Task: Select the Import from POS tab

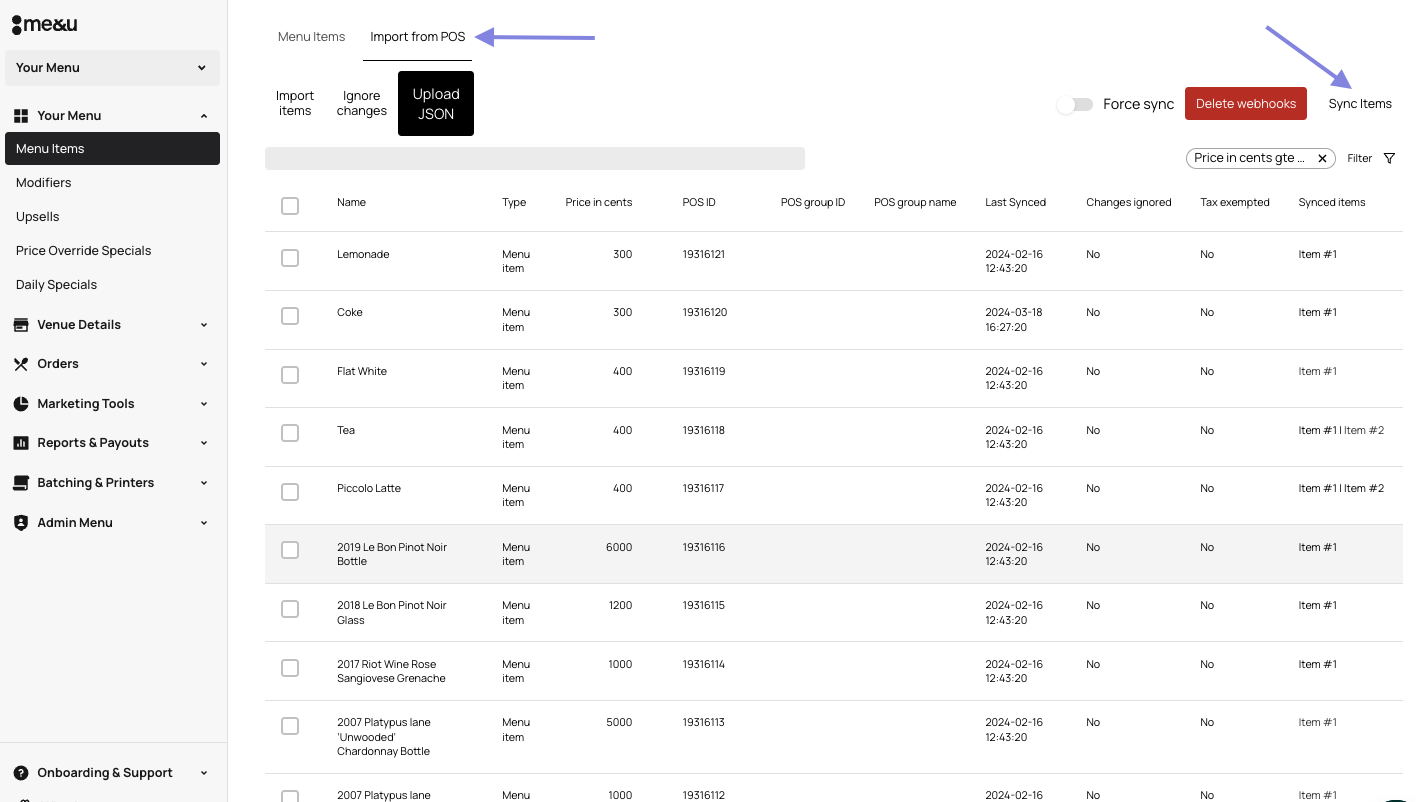Action: point(418,37)
